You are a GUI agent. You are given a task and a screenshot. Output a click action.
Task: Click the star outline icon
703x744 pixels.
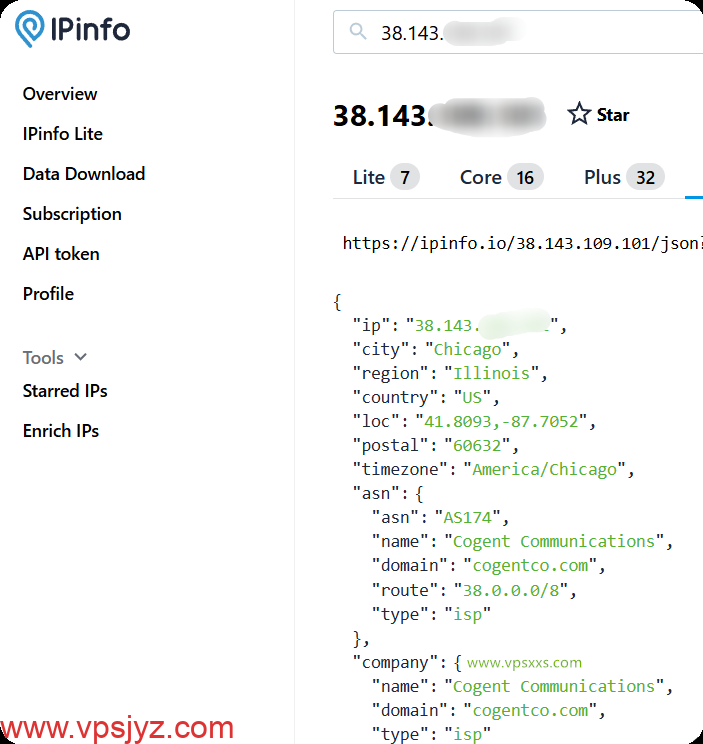579,114
